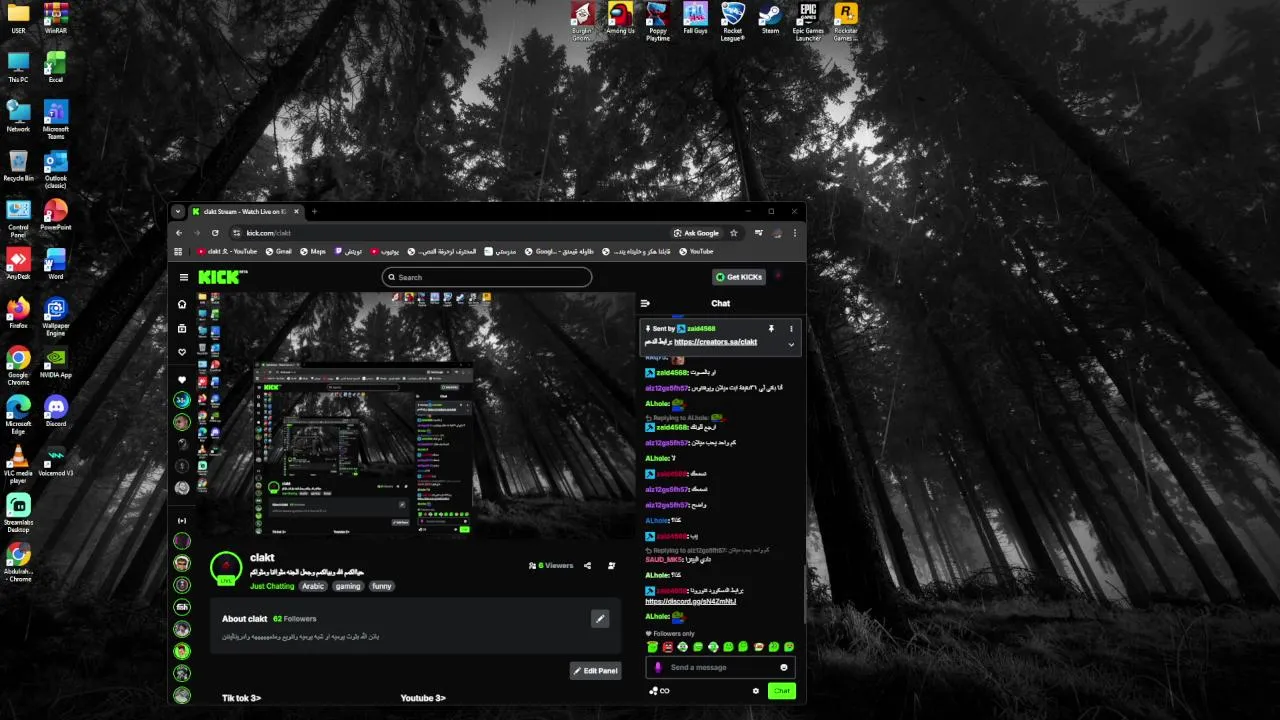Screen dimensions: 1280x720
Task: Open pinned message three-dot options
Action: point(791,328)
